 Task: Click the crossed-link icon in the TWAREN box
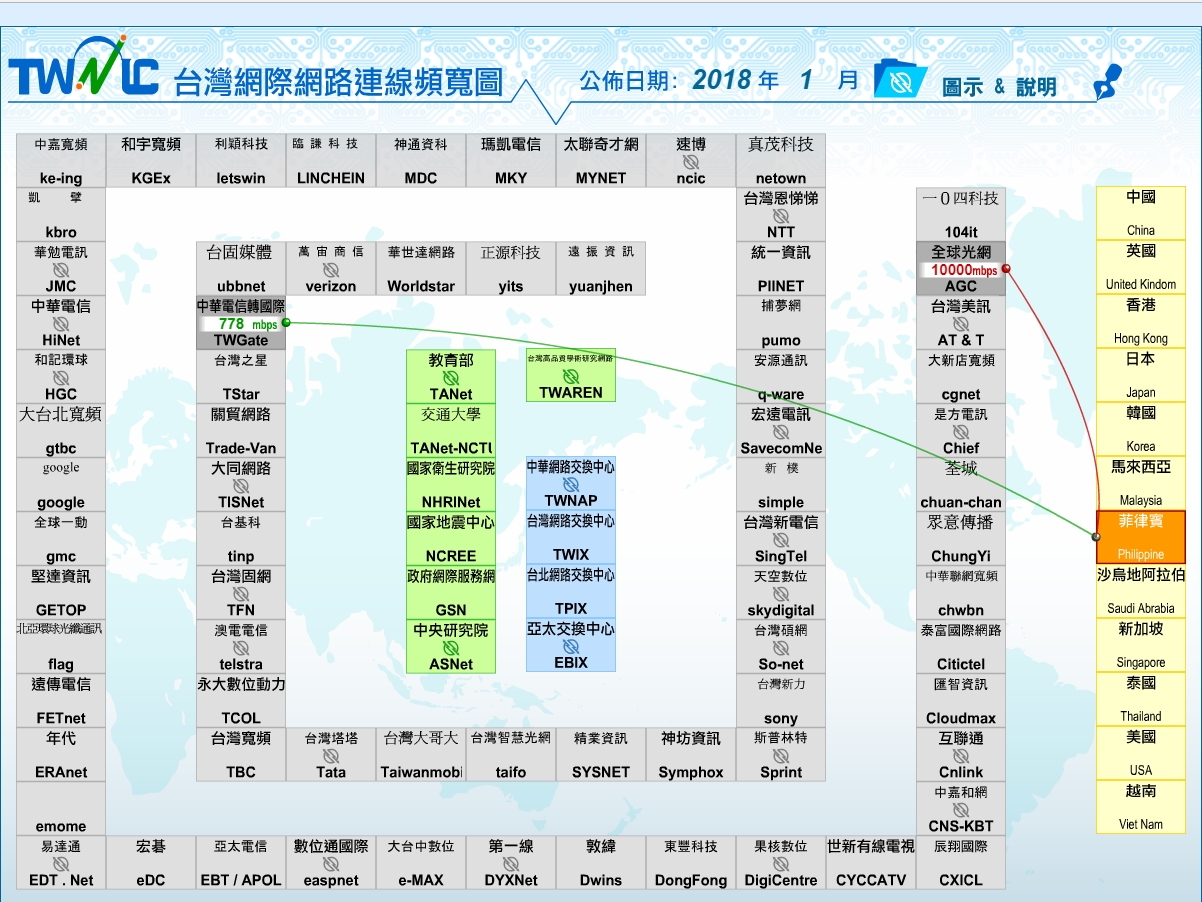point(571,376)
